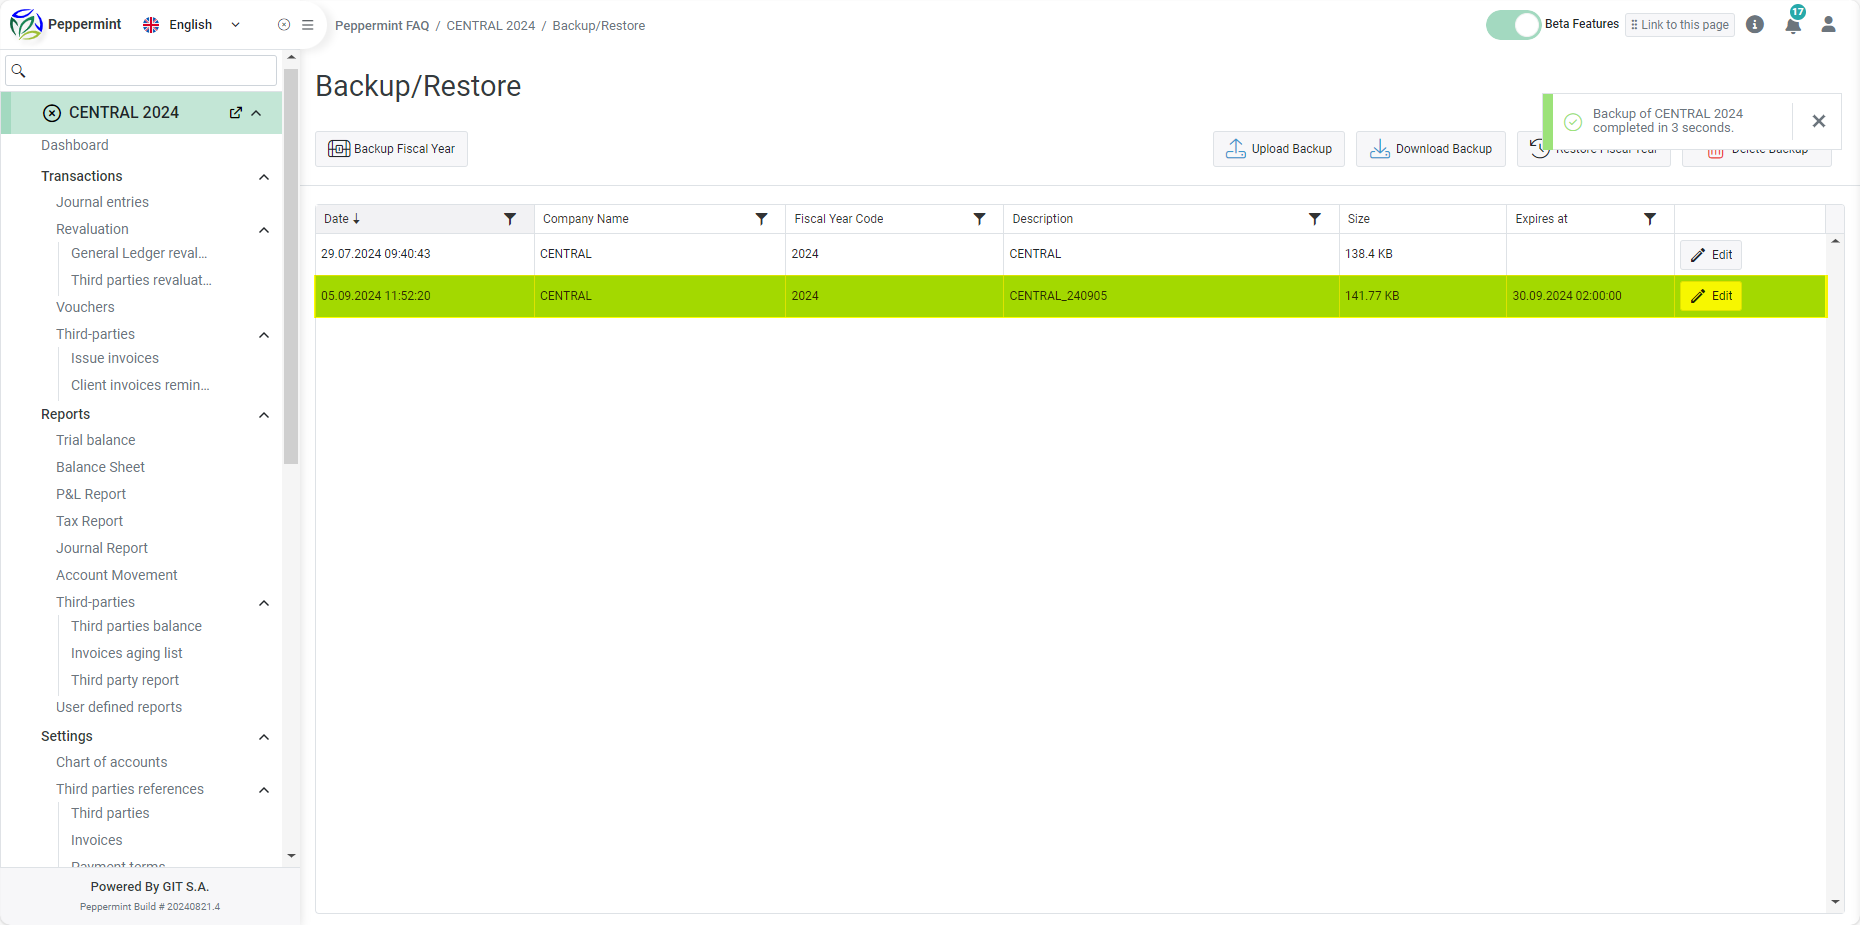Click the UK flag language icon
1860x925 pixels.
pyautogui.click(x=151, y=25)
